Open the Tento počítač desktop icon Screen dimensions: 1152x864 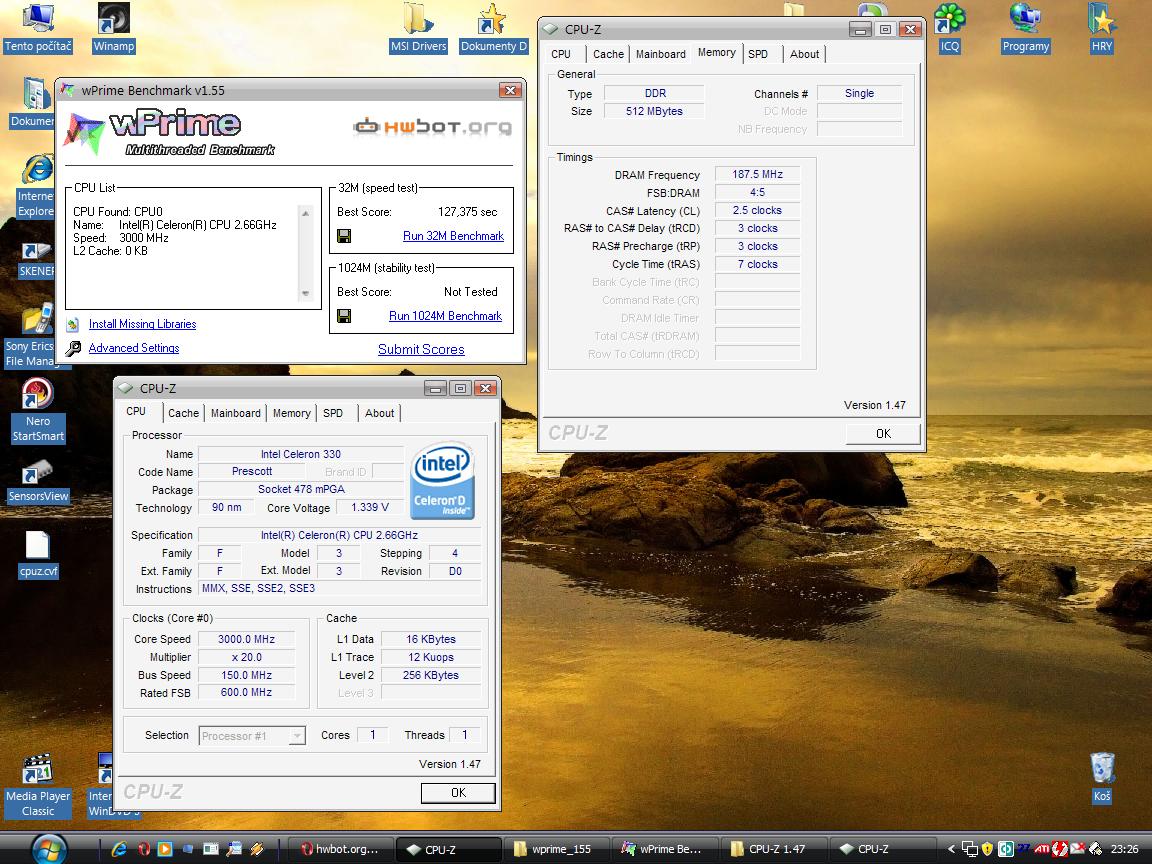click(38, 28)
